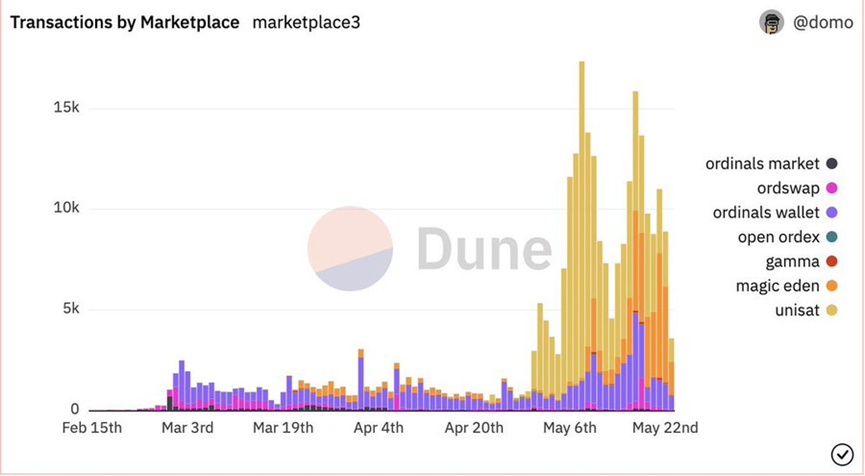Click the Mar 3rd axis label

pyautogui.click(x=188, y=428)
